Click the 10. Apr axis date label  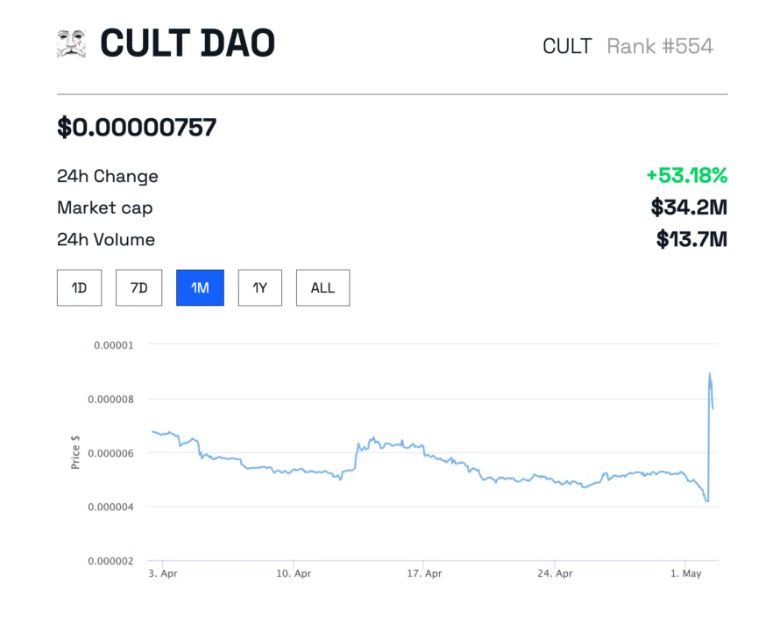[294, 574]
